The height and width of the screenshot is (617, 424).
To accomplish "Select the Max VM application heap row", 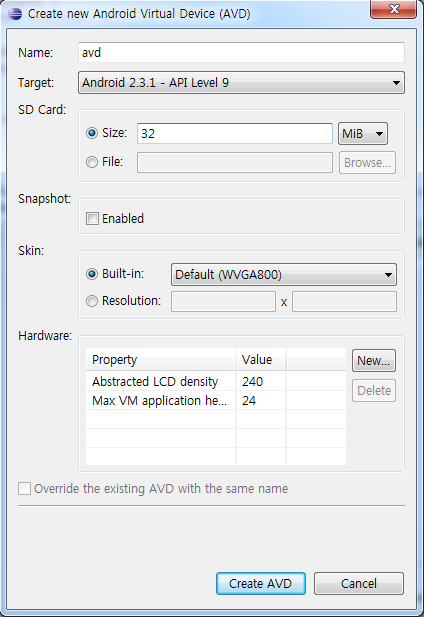I will (216, 401).
